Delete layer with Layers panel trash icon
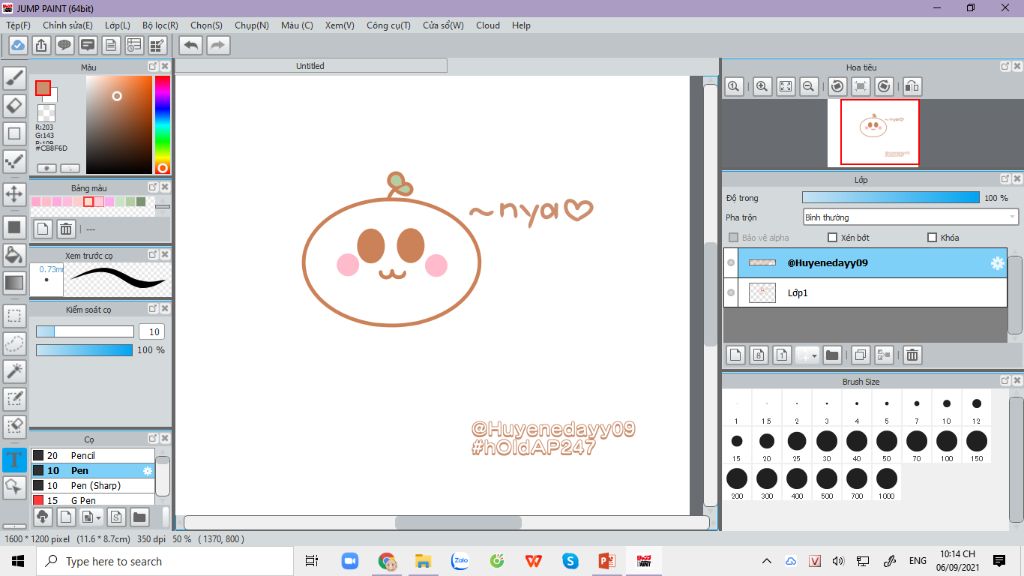1024x576 pixels. coord(912,355)
